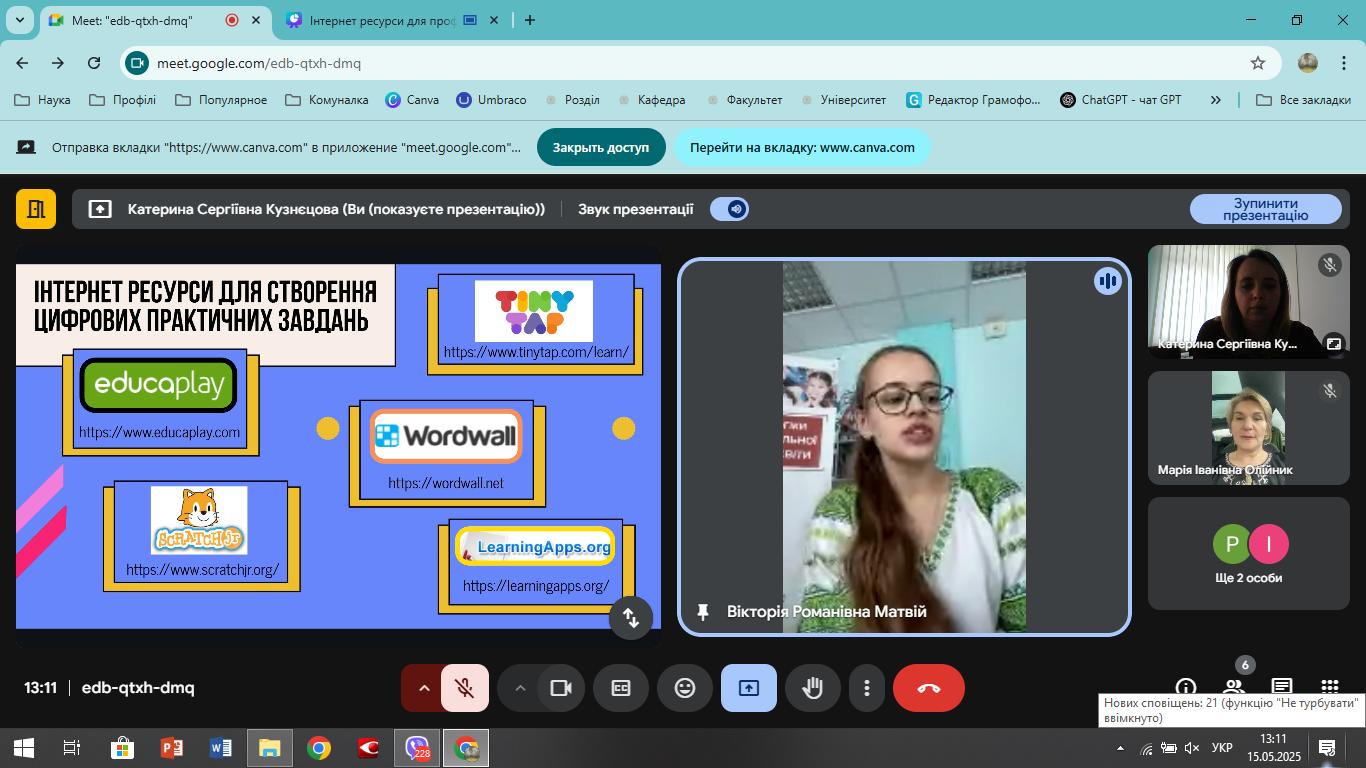Open the tab search dropdown
Image resolution: width=1366 pixels, height=768 pixels.
tap(19, 20)
